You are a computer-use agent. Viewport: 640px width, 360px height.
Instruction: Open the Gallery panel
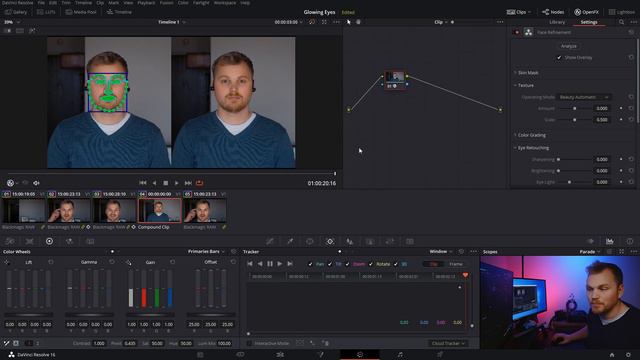coord(16,12)
